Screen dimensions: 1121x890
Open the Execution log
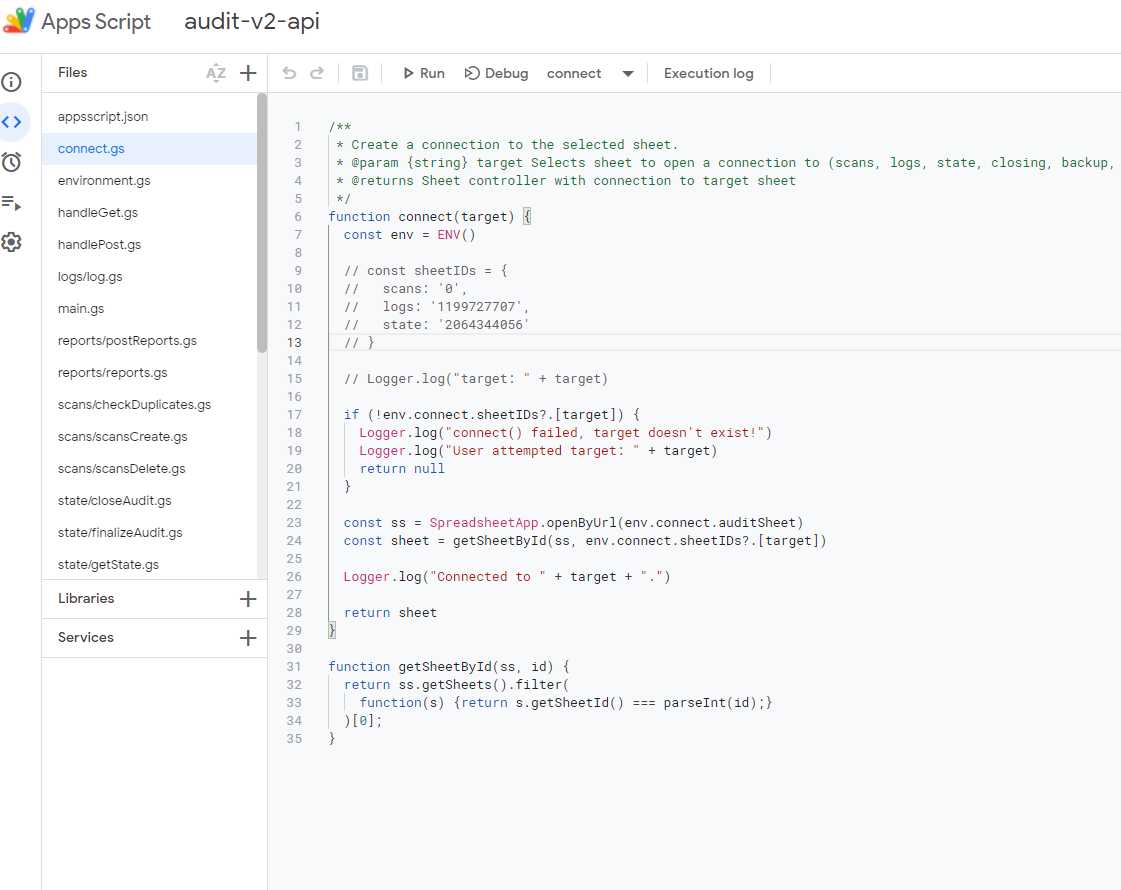click(708, 74)
